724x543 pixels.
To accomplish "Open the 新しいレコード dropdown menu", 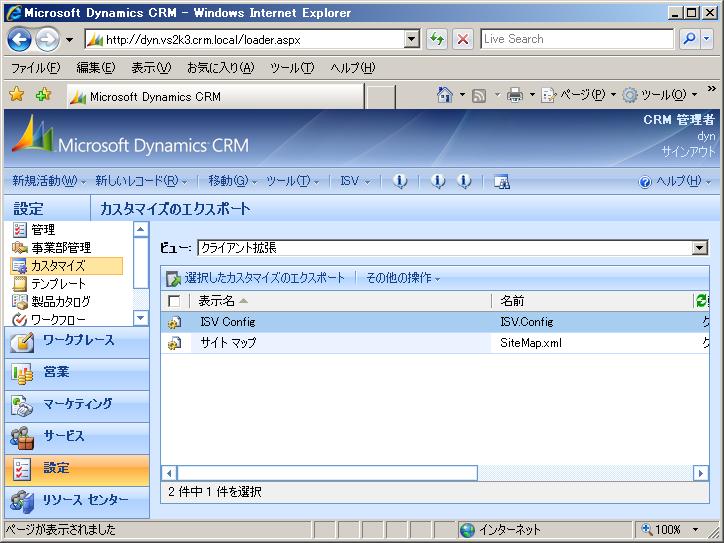I will point(141,181).
